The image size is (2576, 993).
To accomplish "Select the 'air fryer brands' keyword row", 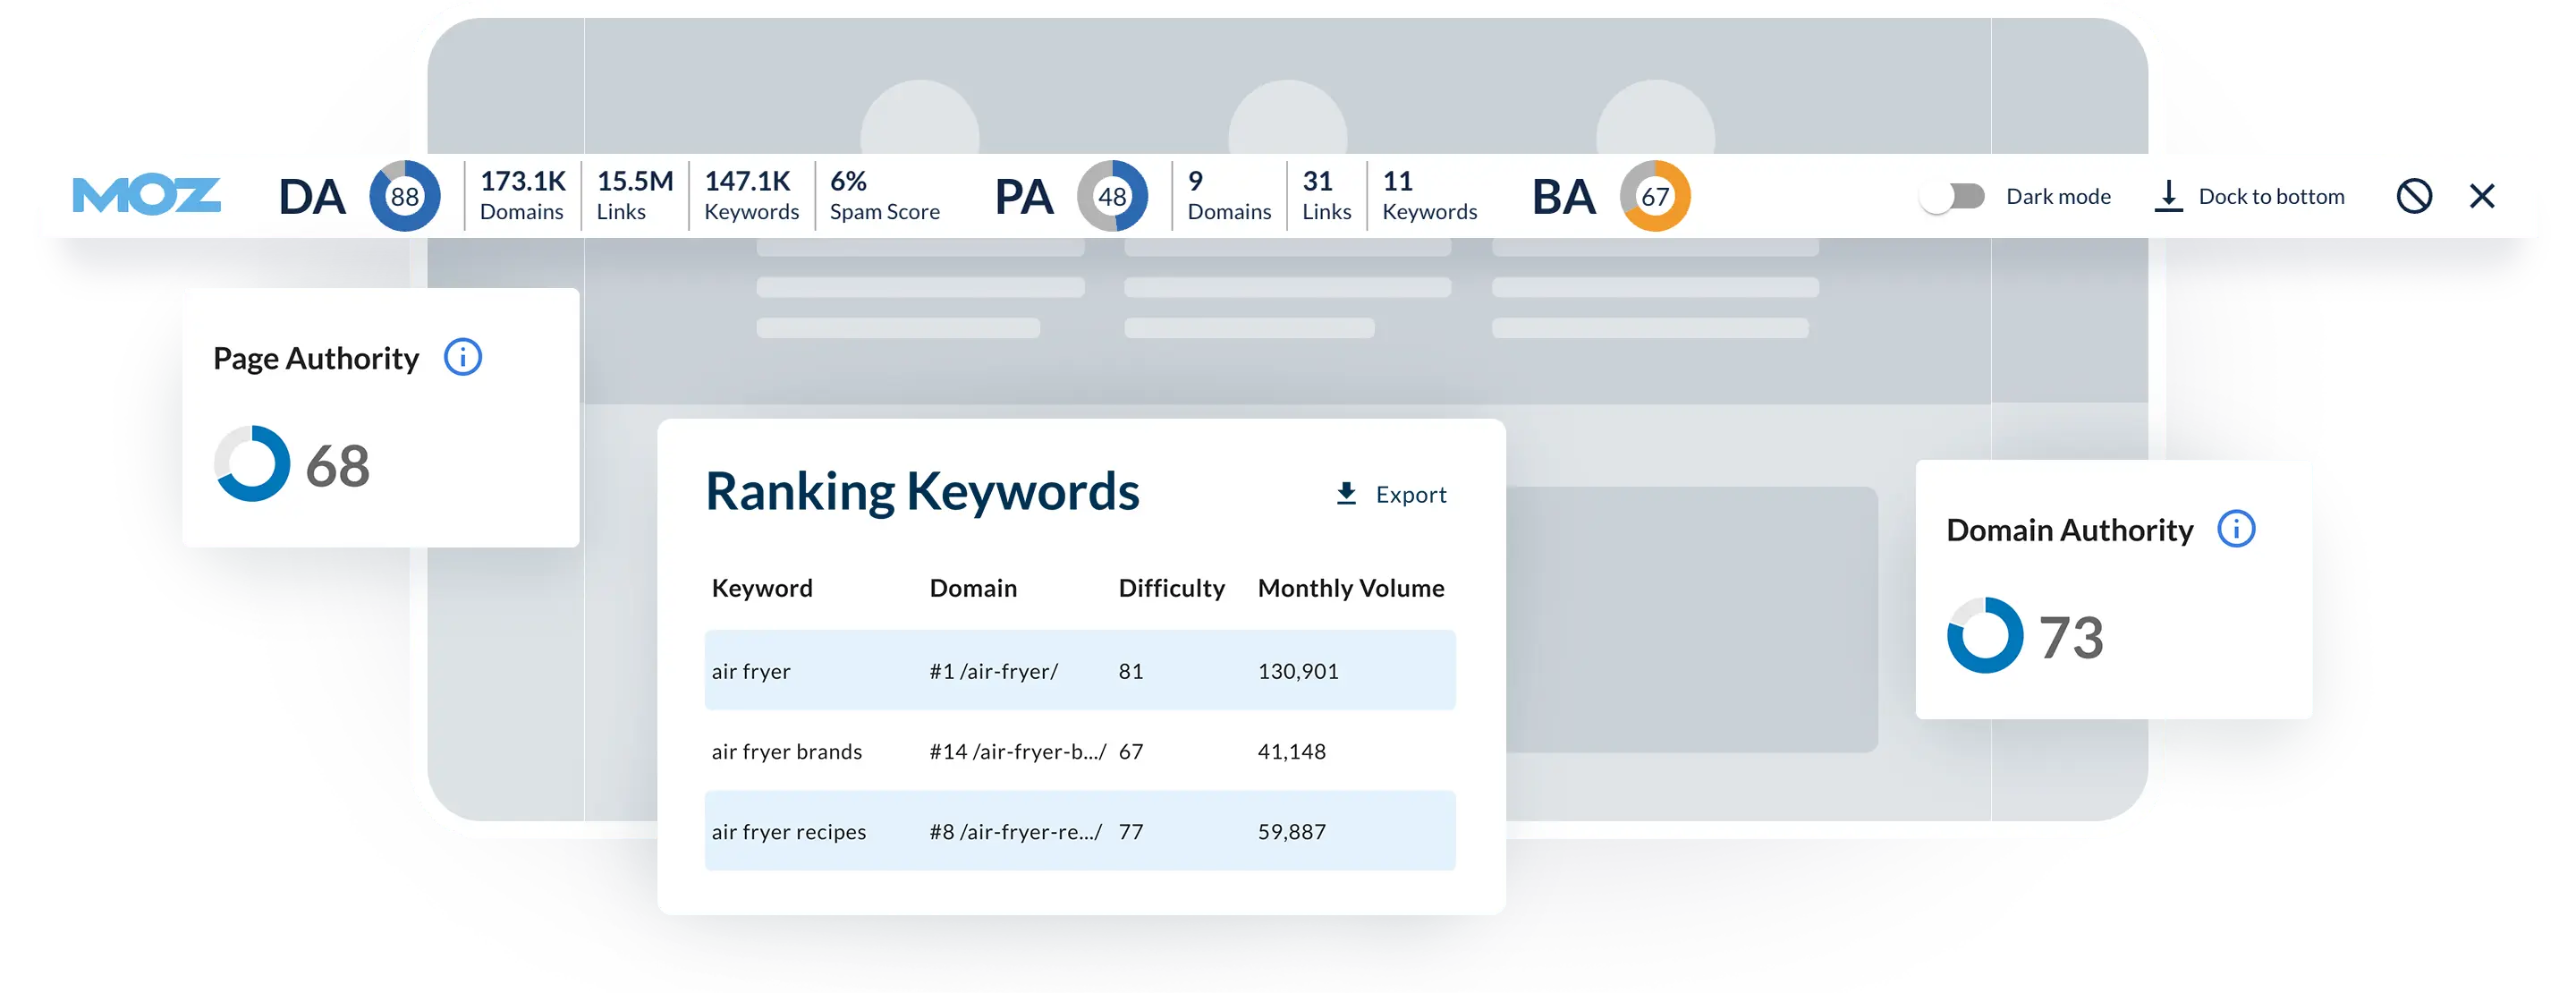I will [x=786, y=751].
